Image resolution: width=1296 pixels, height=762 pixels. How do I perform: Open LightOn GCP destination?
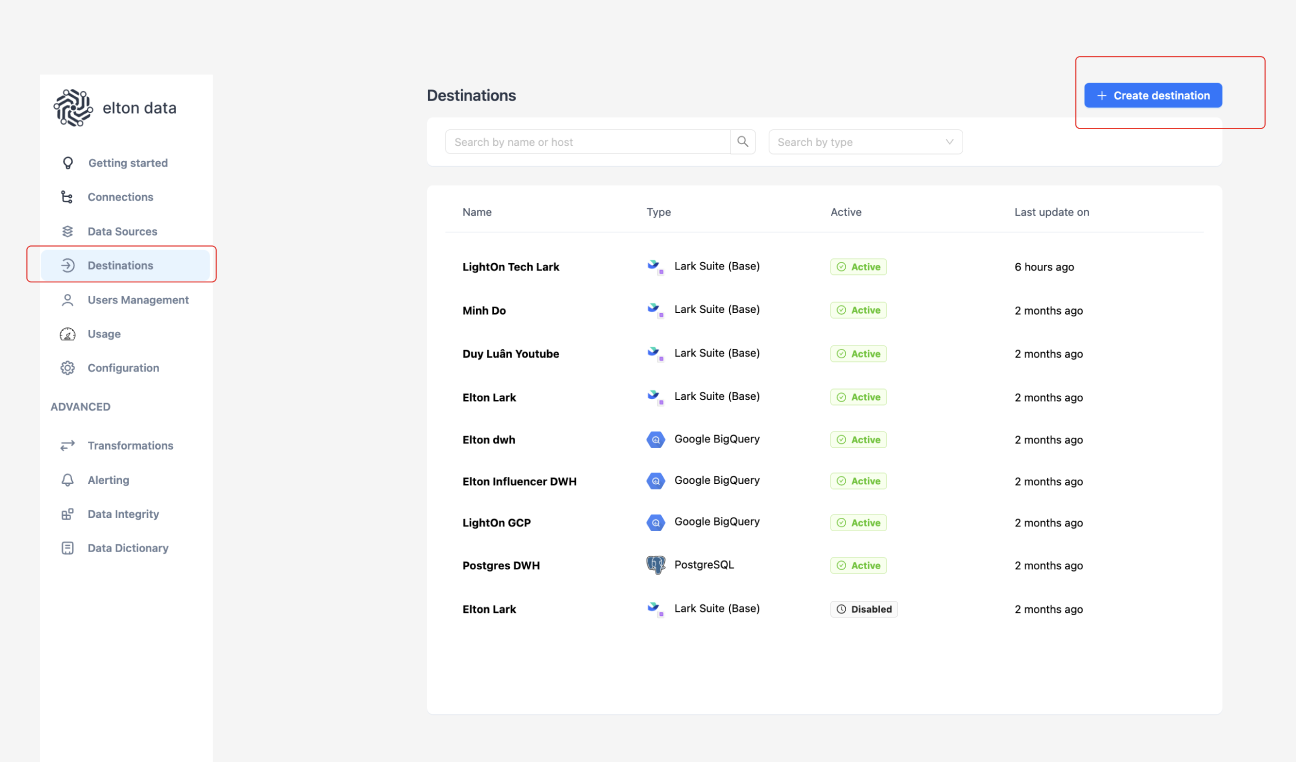coord(497,523)
